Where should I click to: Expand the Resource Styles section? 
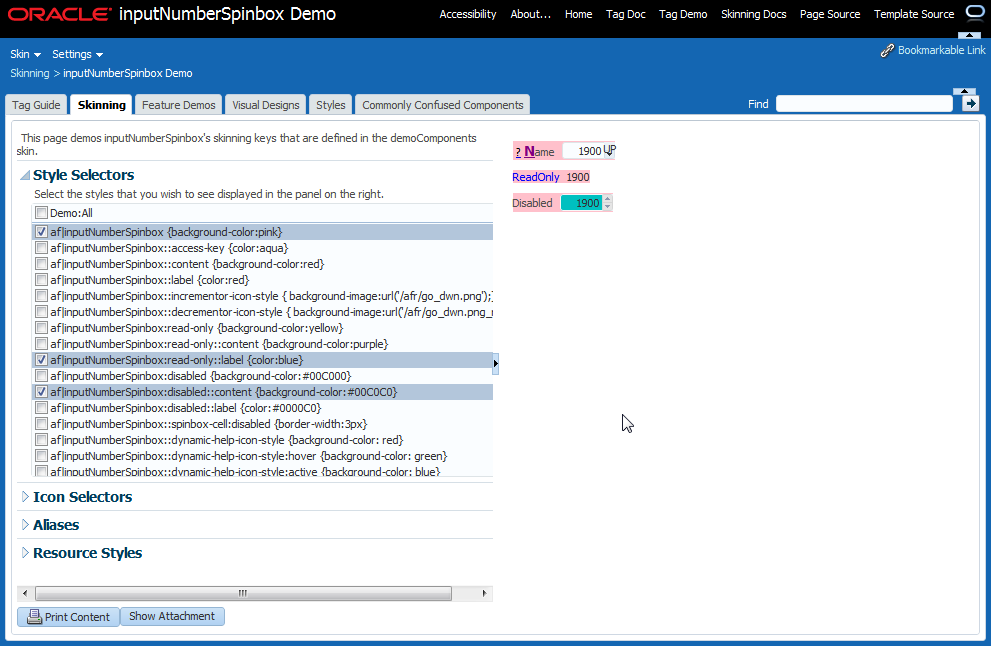25,552
